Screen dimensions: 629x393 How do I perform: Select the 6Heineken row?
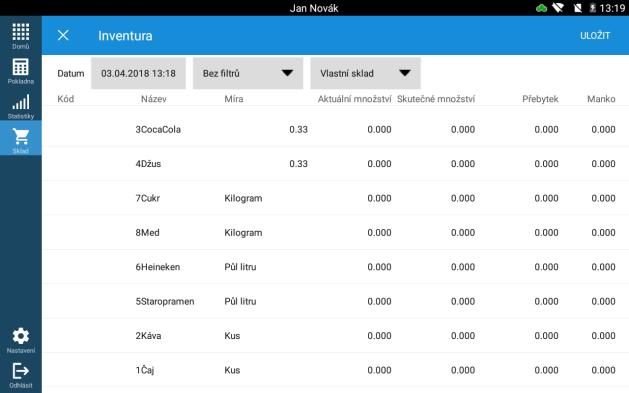[335, 267]
